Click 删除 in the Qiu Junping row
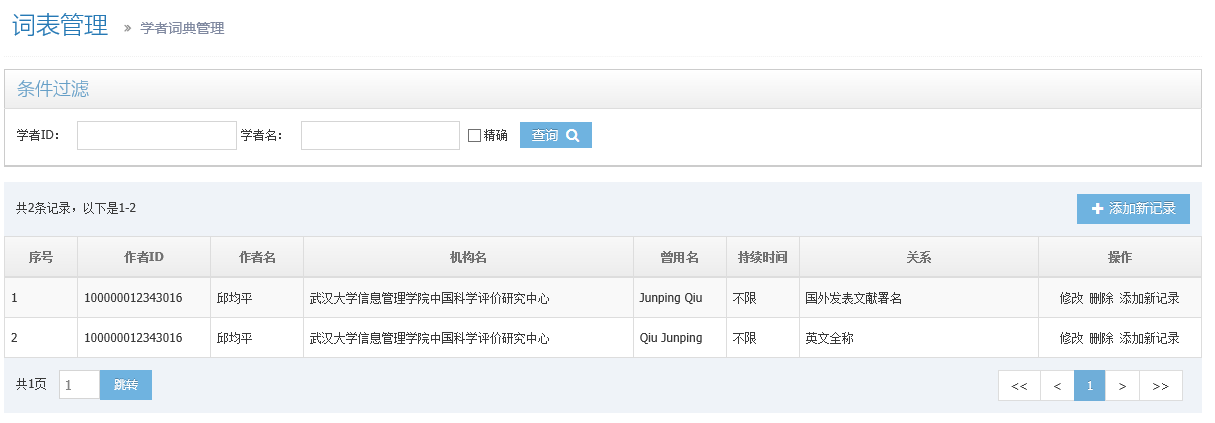1215x423 pixels. tap(1101, 338)
